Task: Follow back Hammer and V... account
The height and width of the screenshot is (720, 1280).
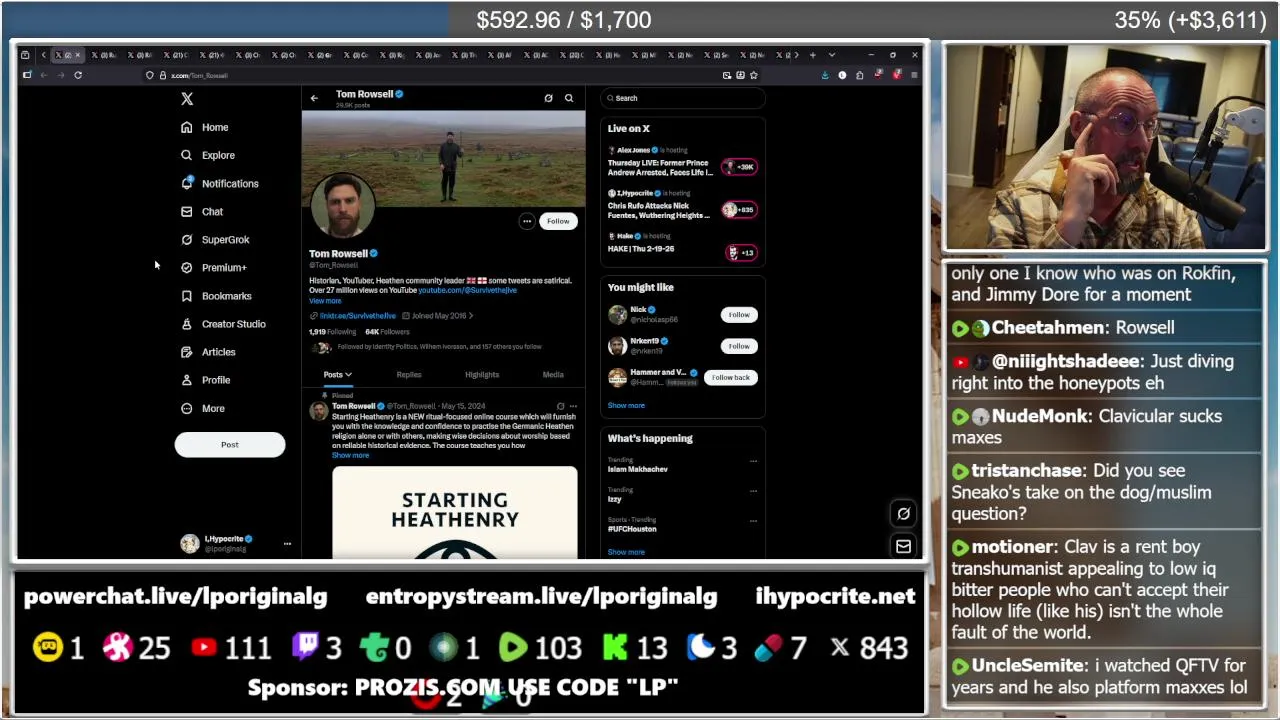Action: (x=731, y=378)
